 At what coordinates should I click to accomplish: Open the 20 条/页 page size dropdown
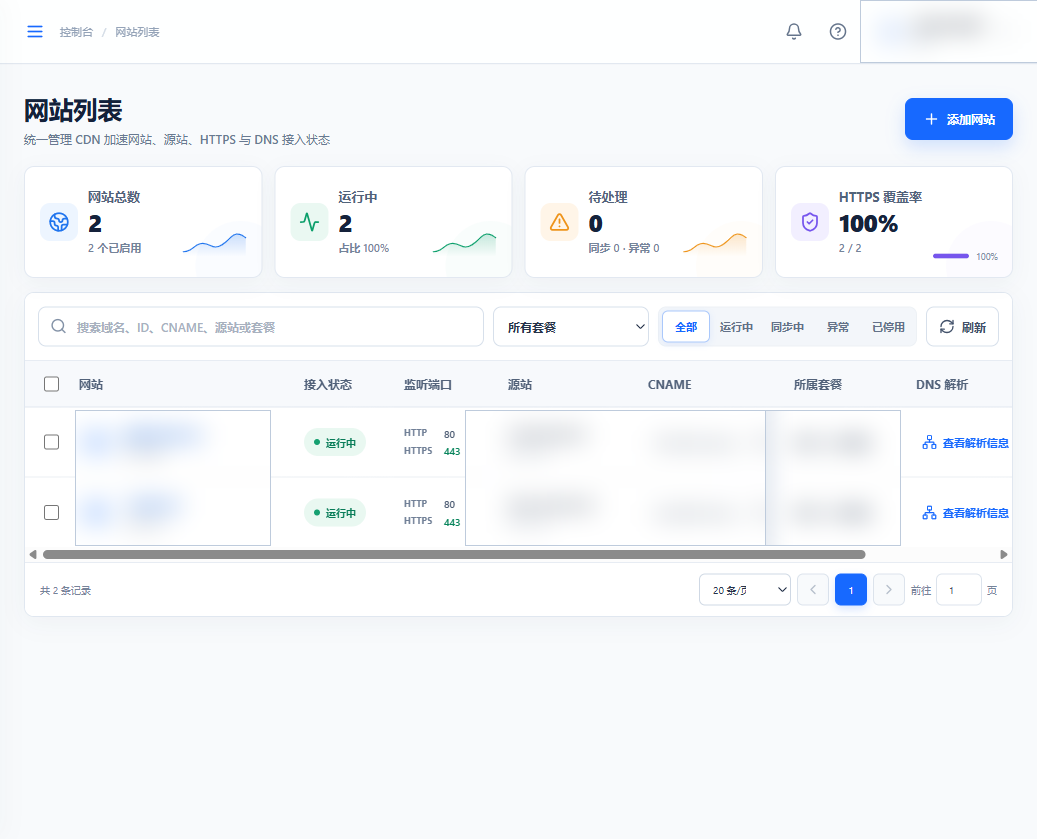(x=745, y=590)
